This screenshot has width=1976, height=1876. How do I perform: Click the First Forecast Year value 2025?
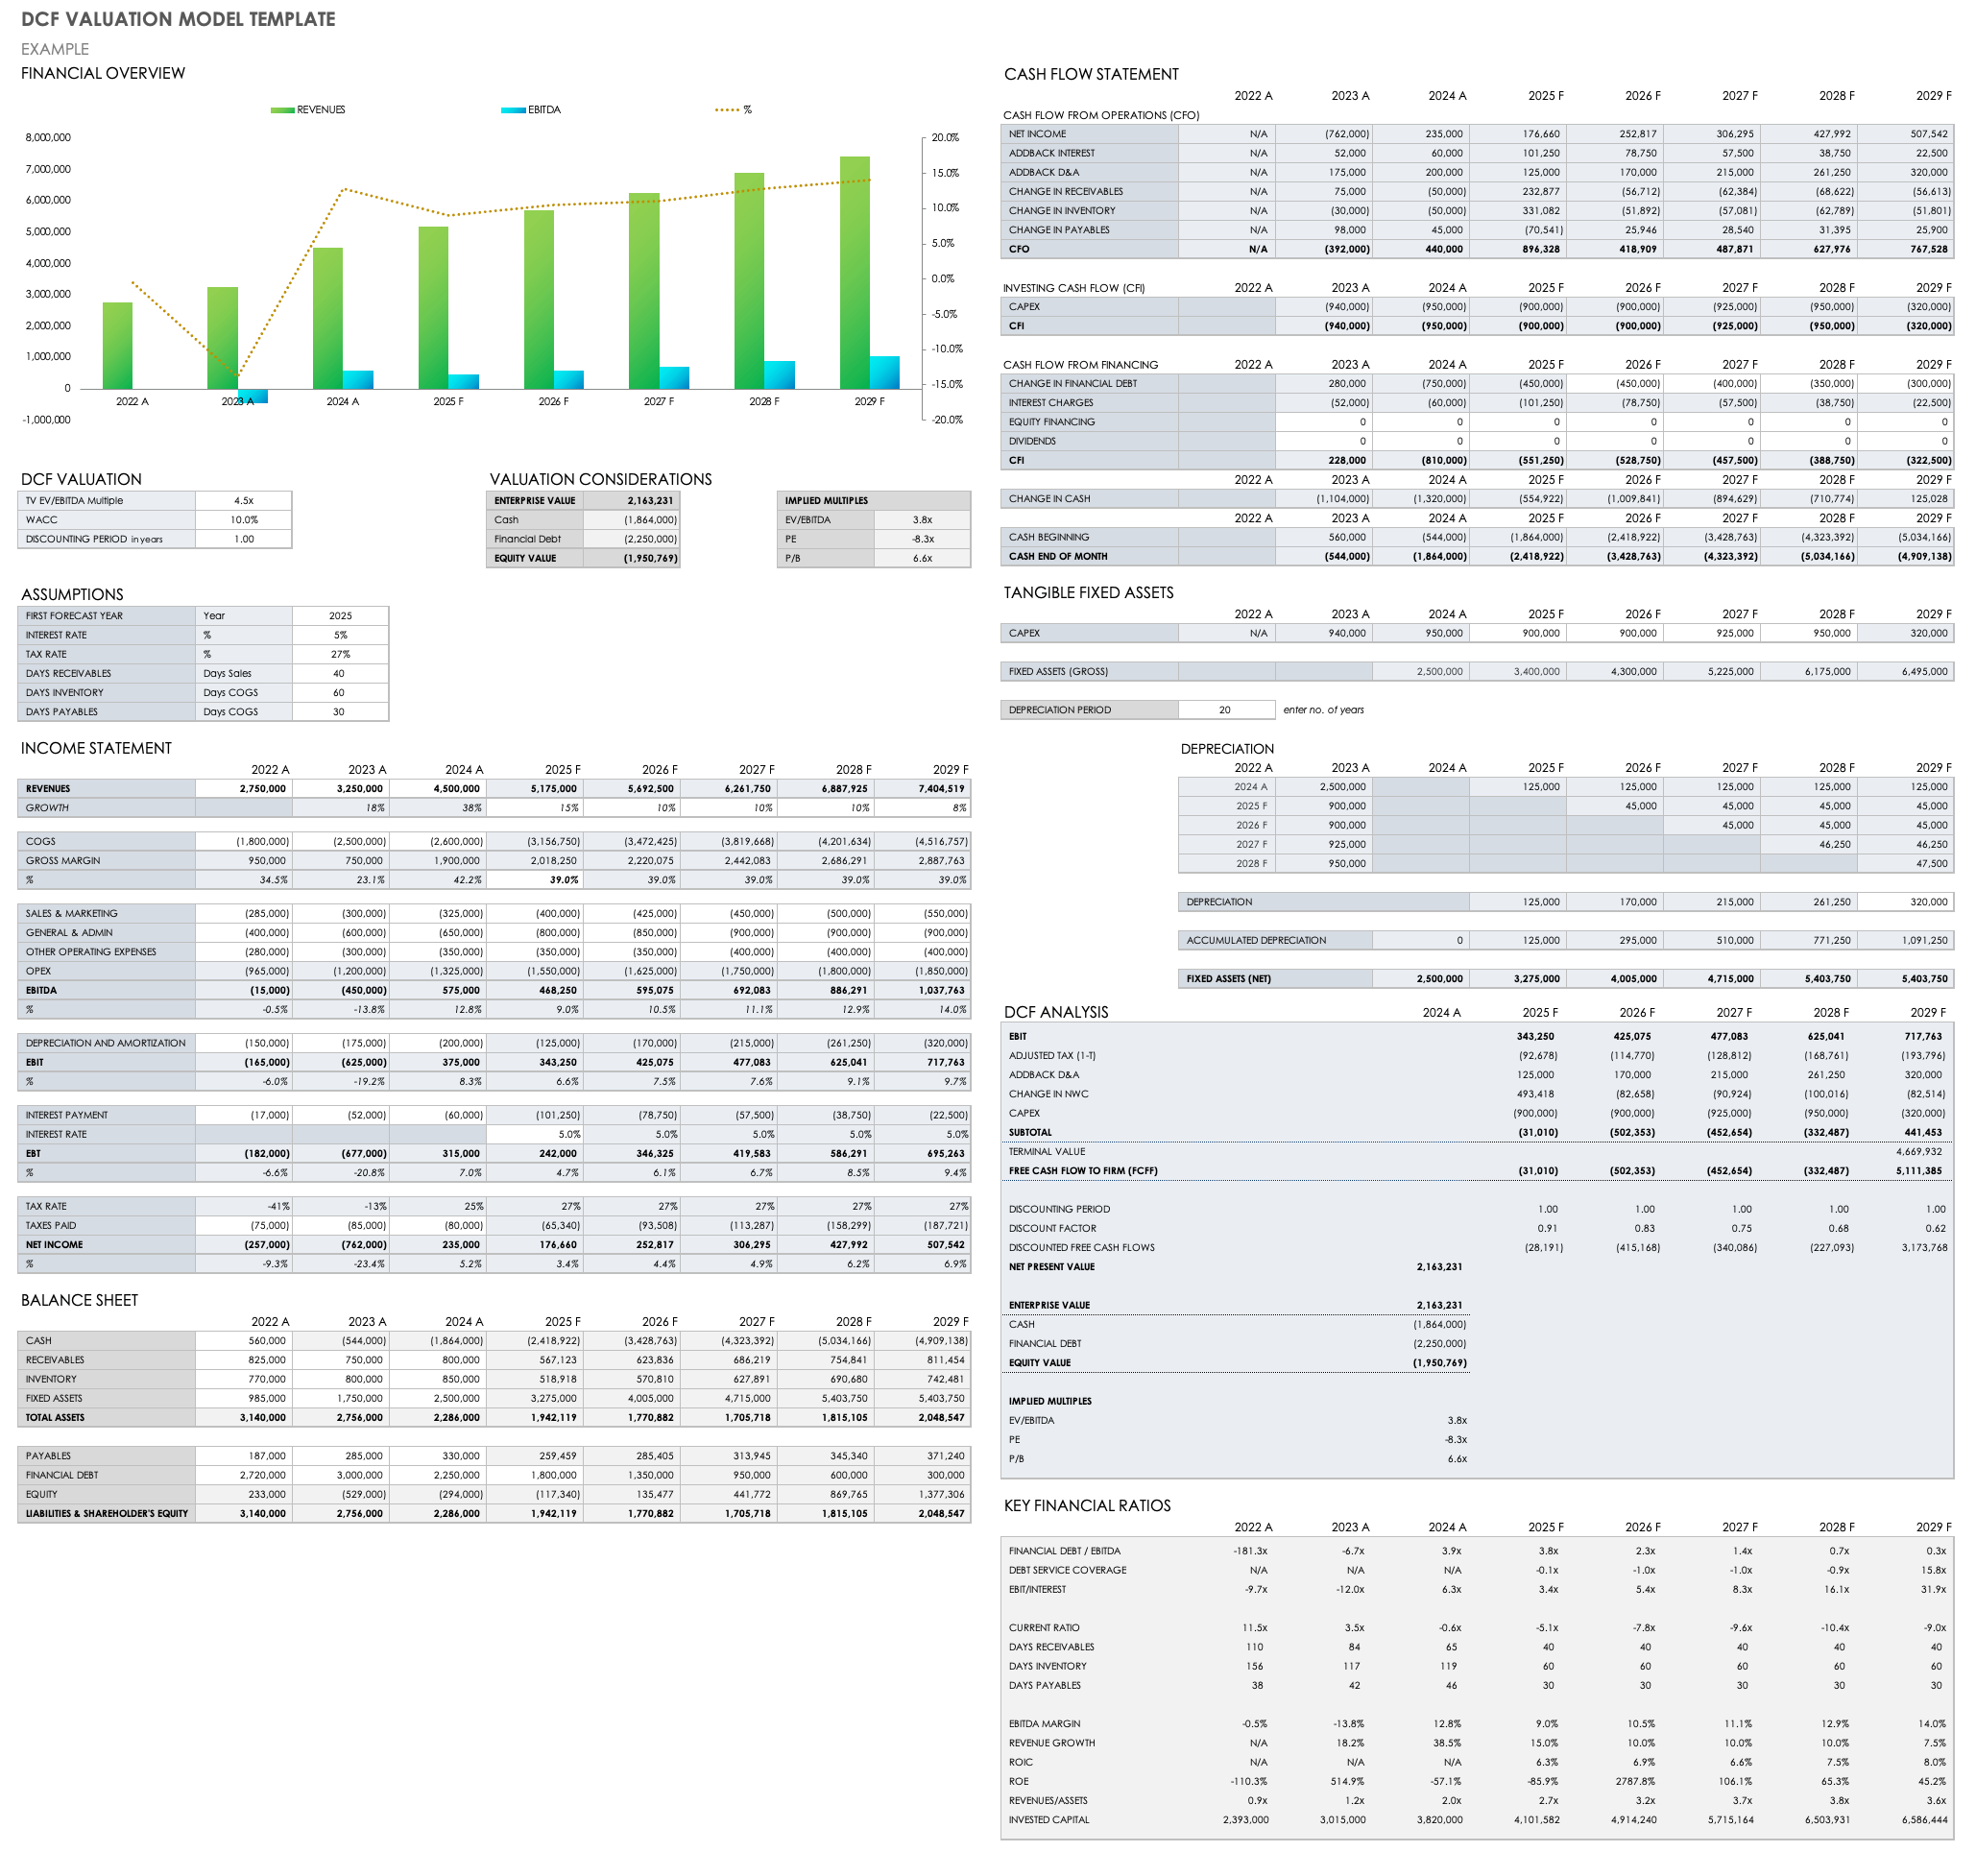pos(340,616)
